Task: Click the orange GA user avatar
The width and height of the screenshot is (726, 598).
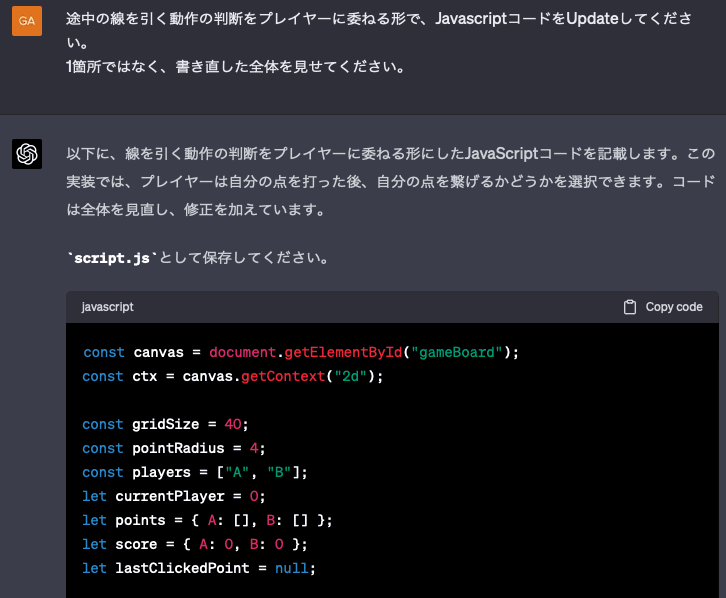Action: (x=27, y=21)
